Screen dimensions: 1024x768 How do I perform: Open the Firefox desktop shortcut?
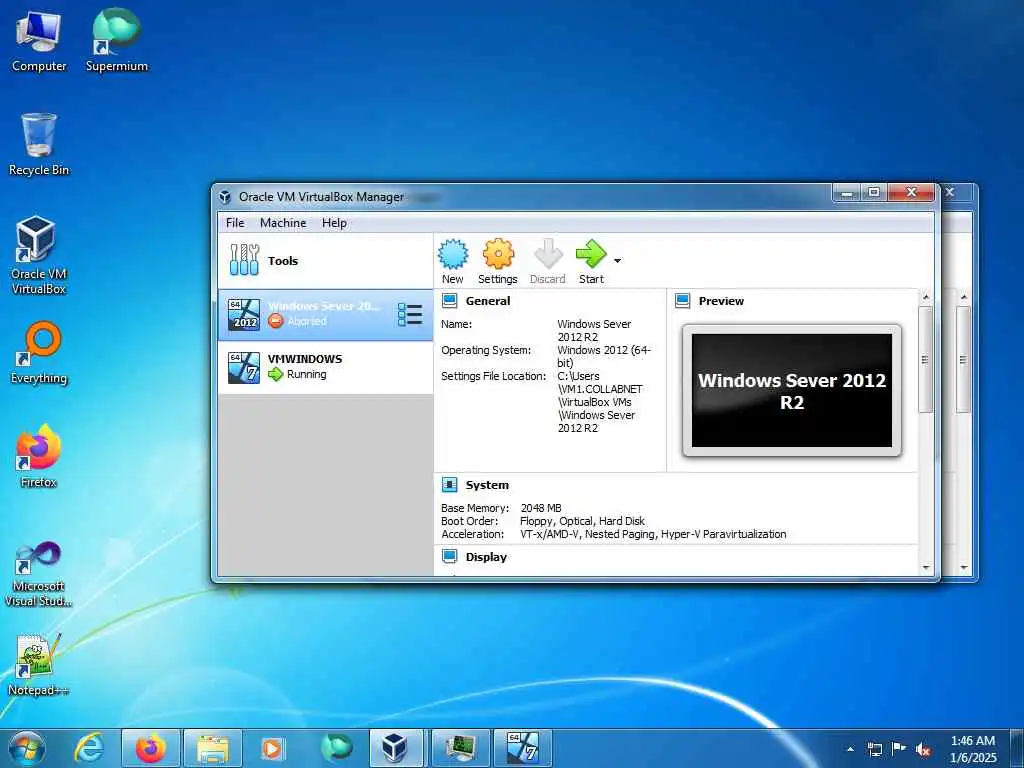coord(39,456)
